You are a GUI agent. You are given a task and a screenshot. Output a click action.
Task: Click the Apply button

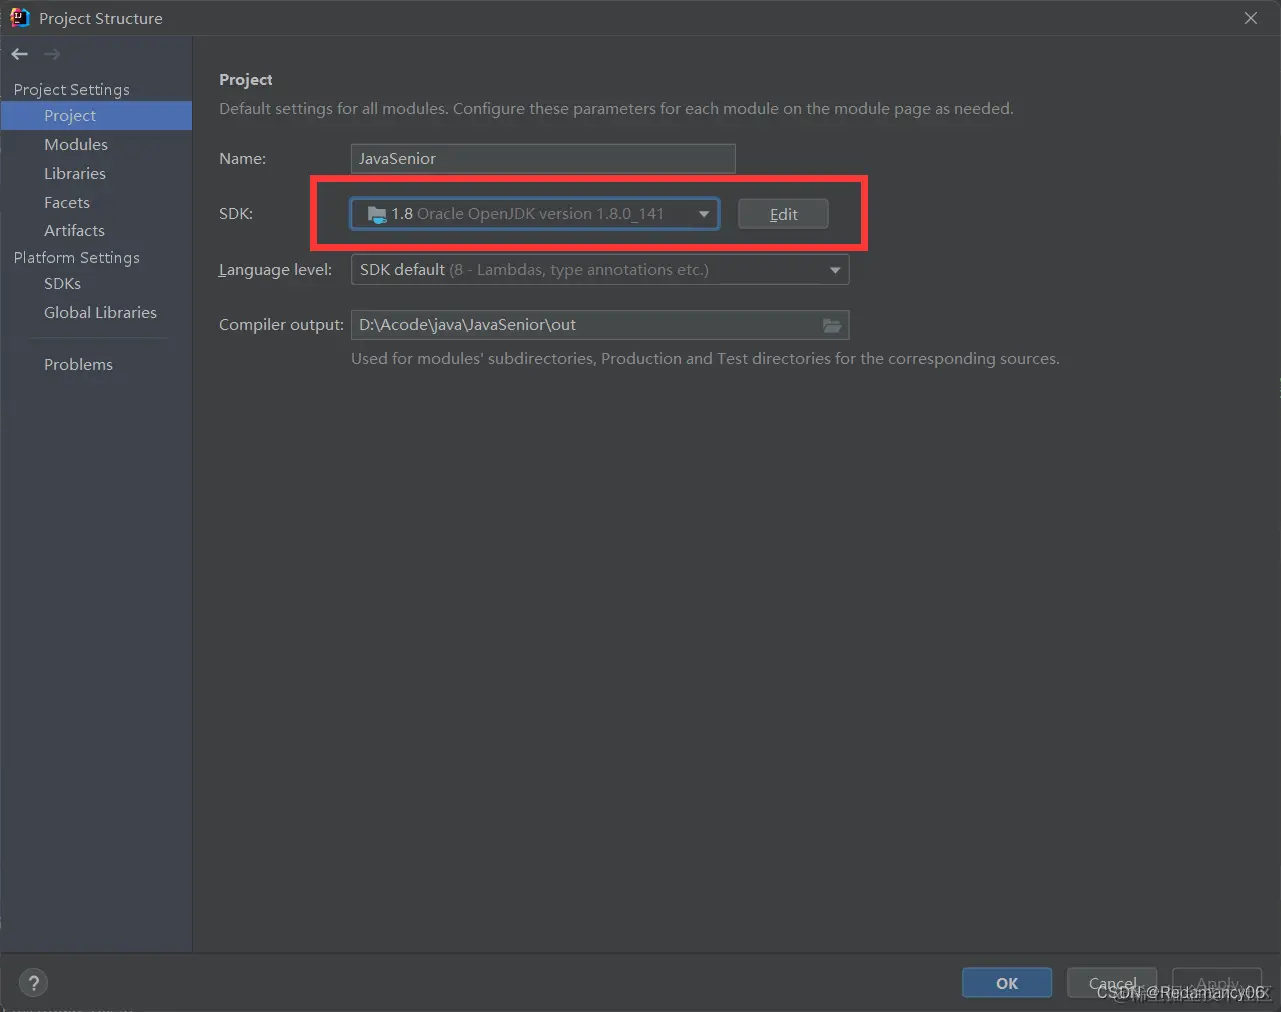coord(1217,983)
